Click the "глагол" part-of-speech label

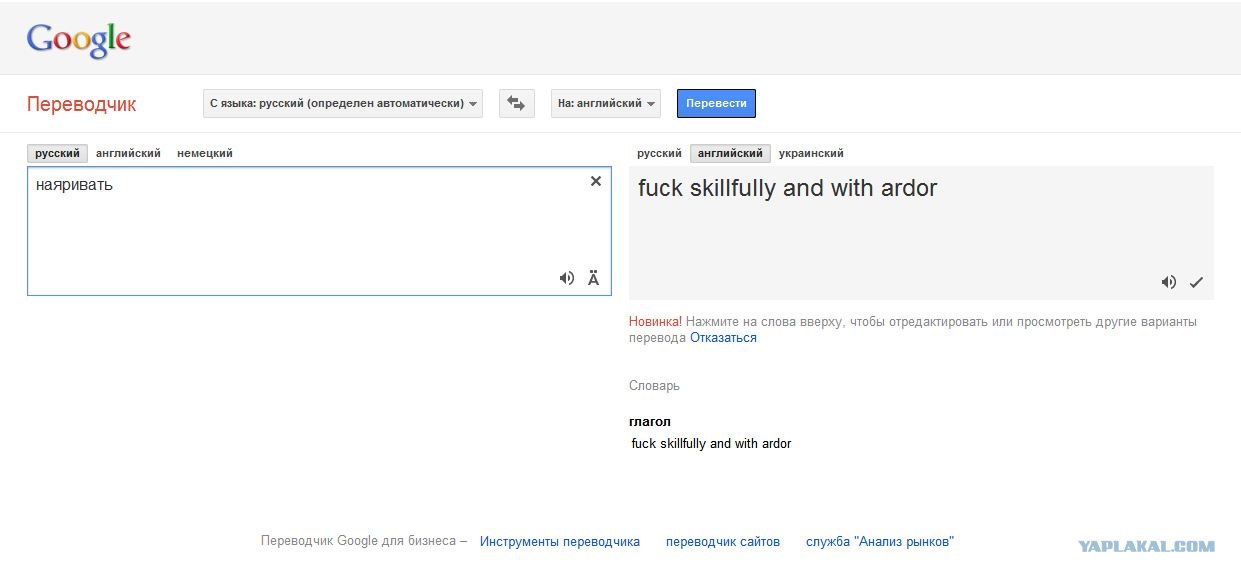[650, 421]
